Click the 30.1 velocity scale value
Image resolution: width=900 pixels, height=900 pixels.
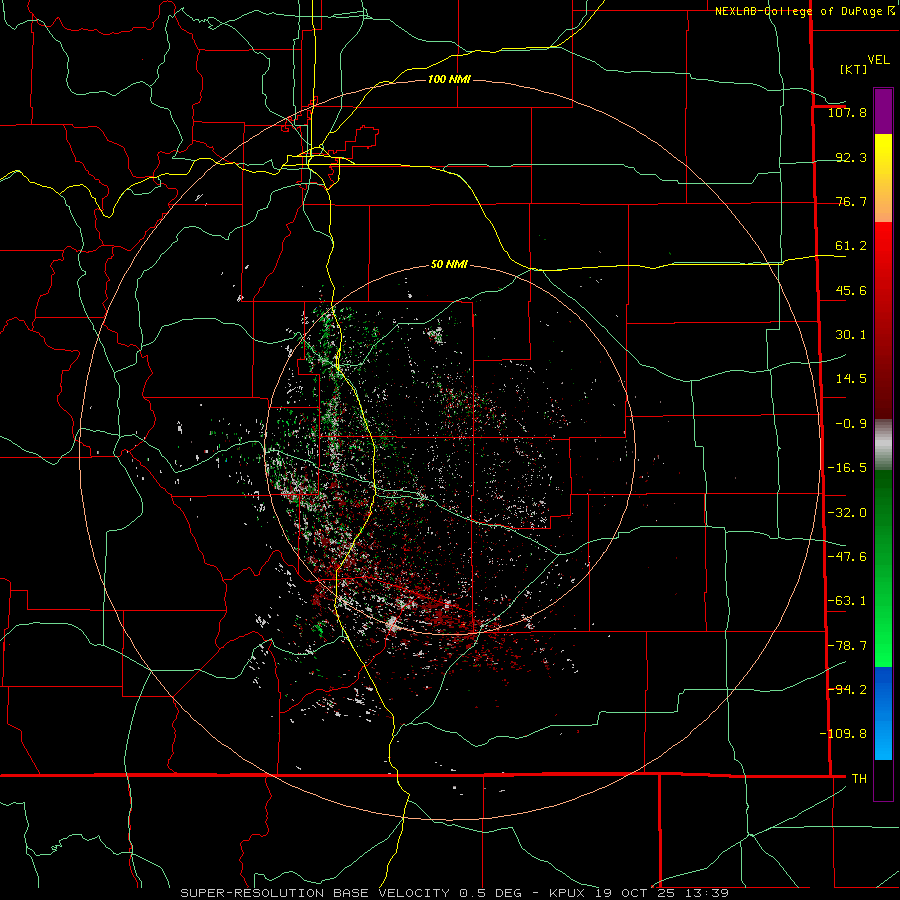coord(851,335)
